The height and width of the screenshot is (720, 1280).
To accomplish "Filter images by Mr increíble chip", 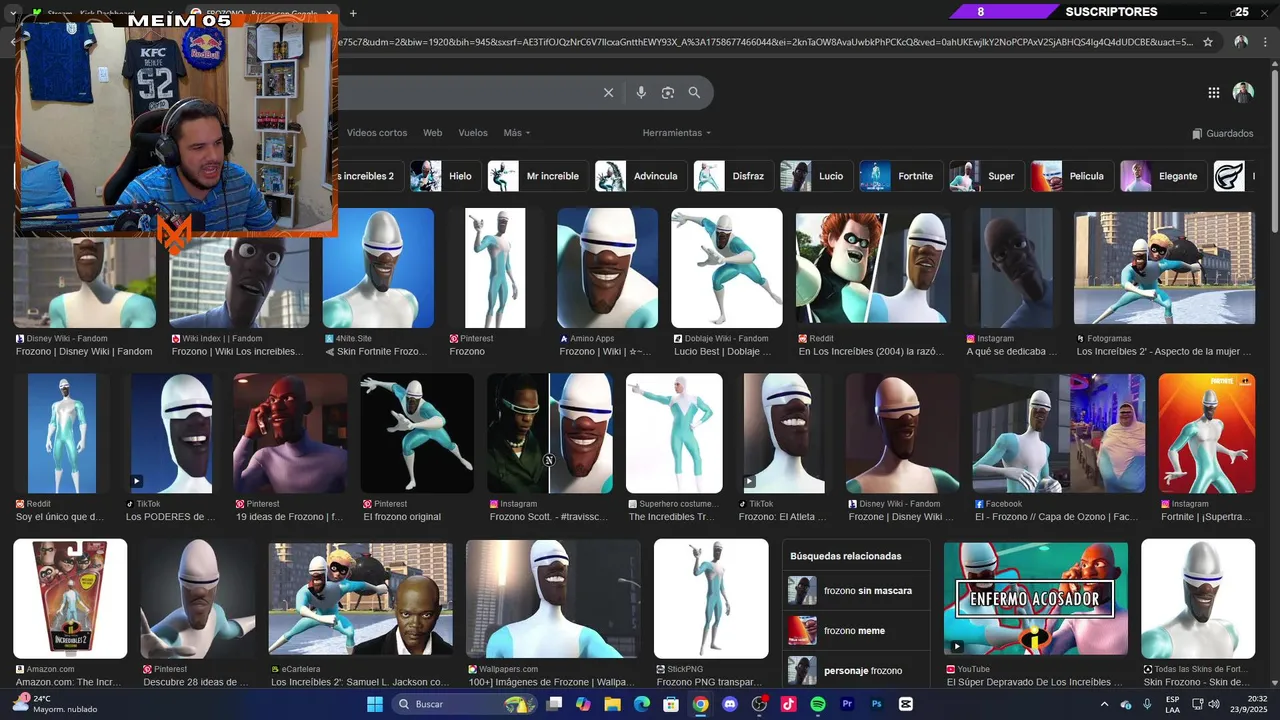I will [x=537, y=176].
